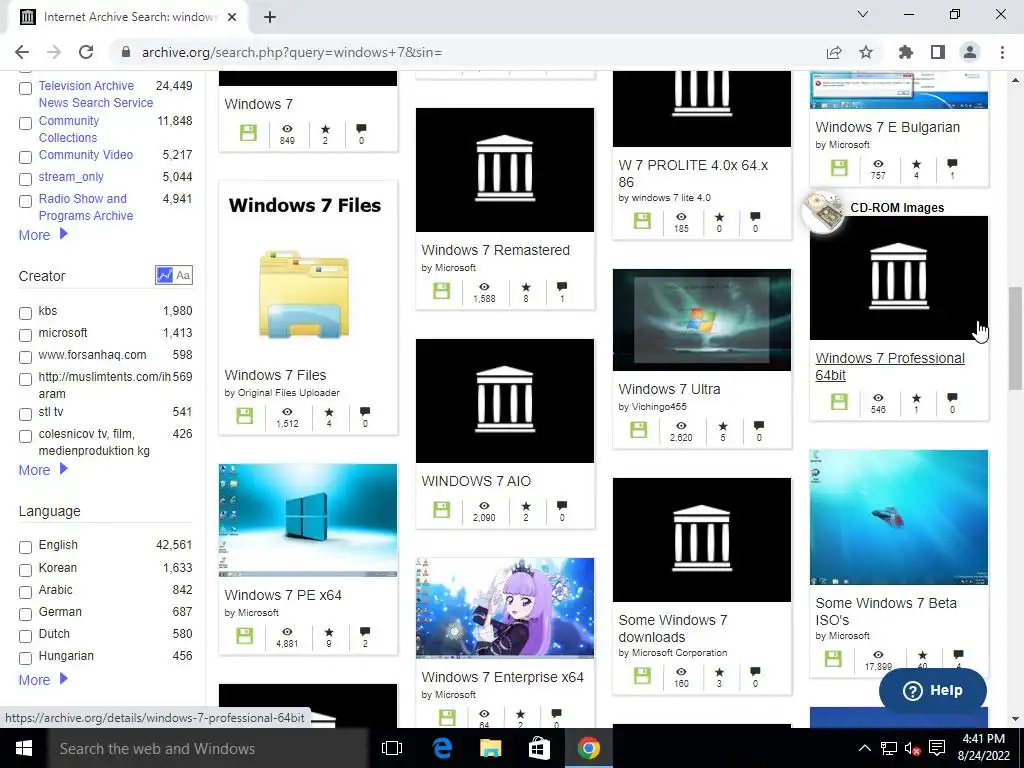Open the Windows 7 Remastered title link
The image size is (1024, 768).
495,250
